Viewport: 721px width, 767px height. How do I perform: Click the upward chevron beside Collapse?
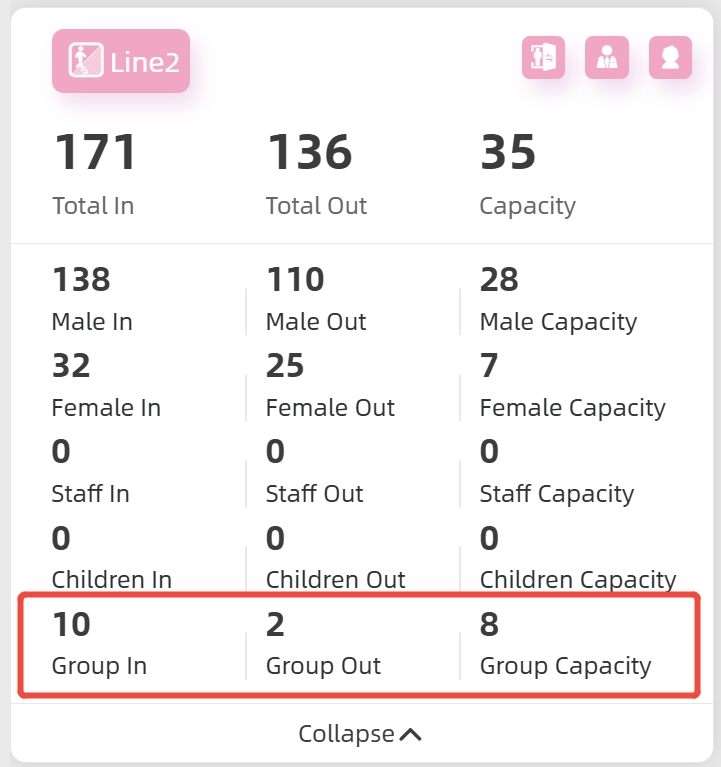point(410,735)
